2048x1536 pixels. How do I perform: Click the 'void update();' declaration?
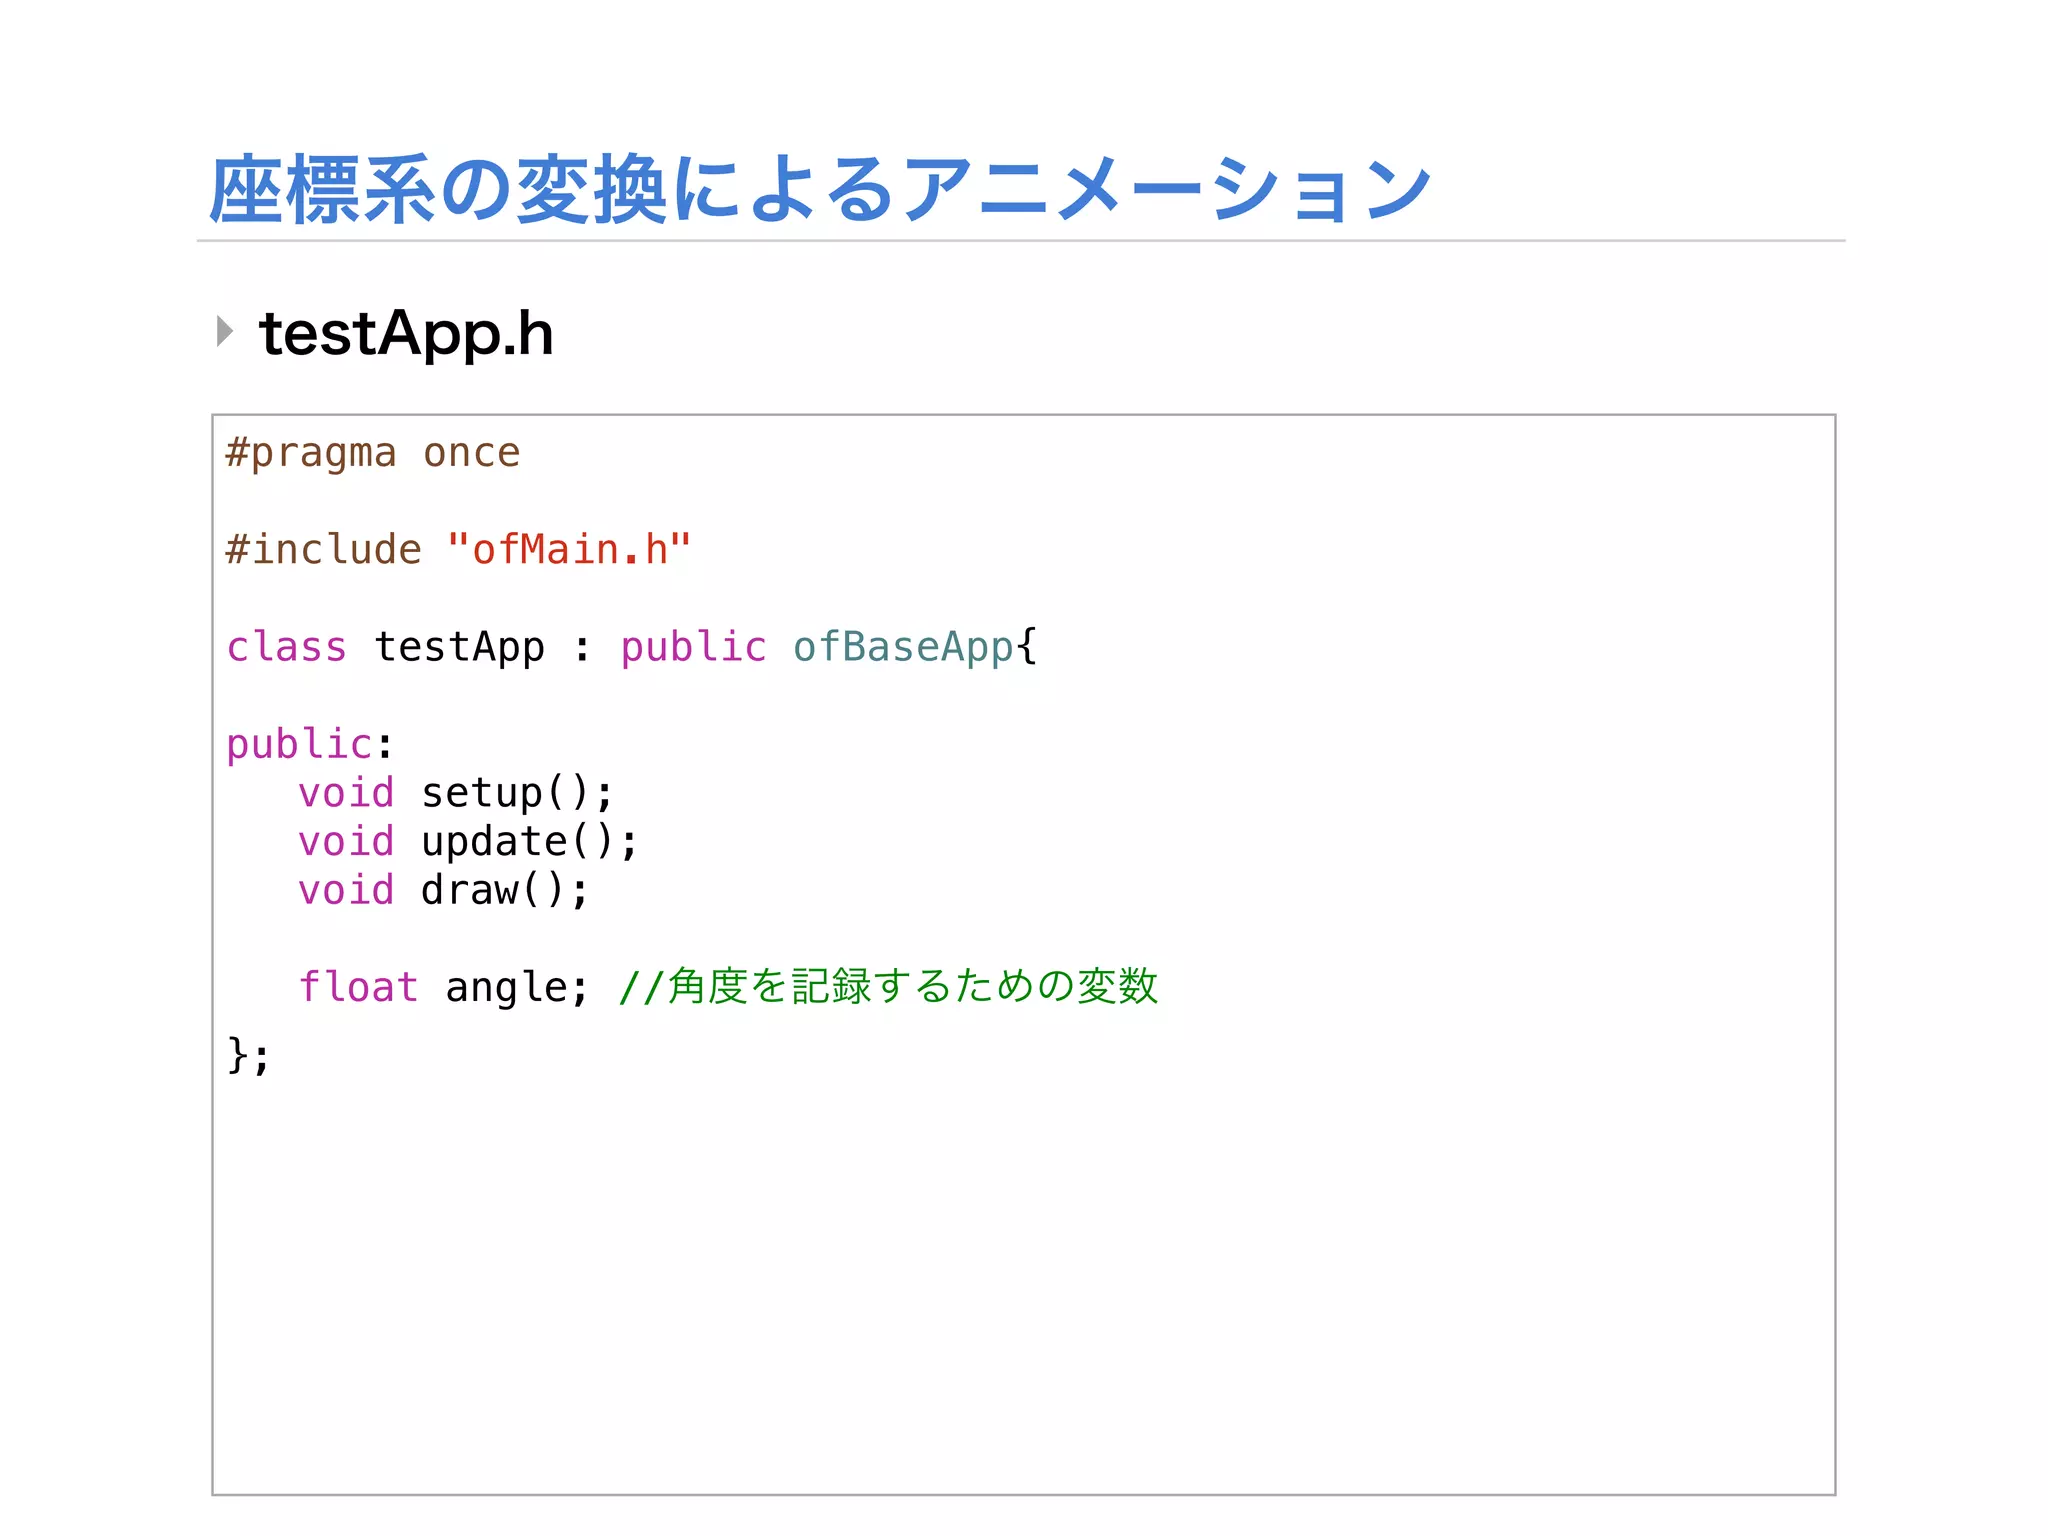tap(468, 842)
